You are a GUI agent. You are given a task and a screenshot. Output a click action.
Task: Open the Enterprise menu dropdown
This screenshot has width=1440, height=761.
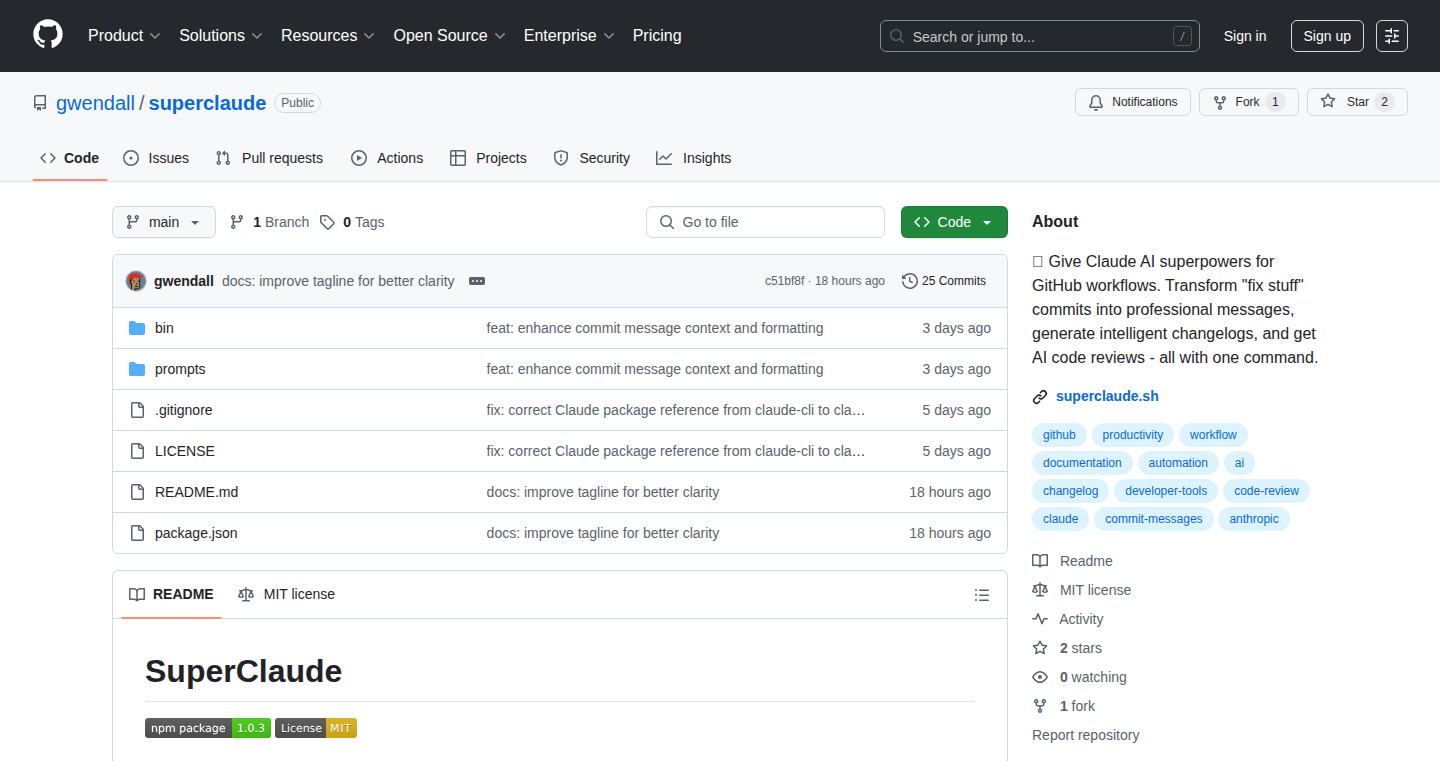[569, 35]
